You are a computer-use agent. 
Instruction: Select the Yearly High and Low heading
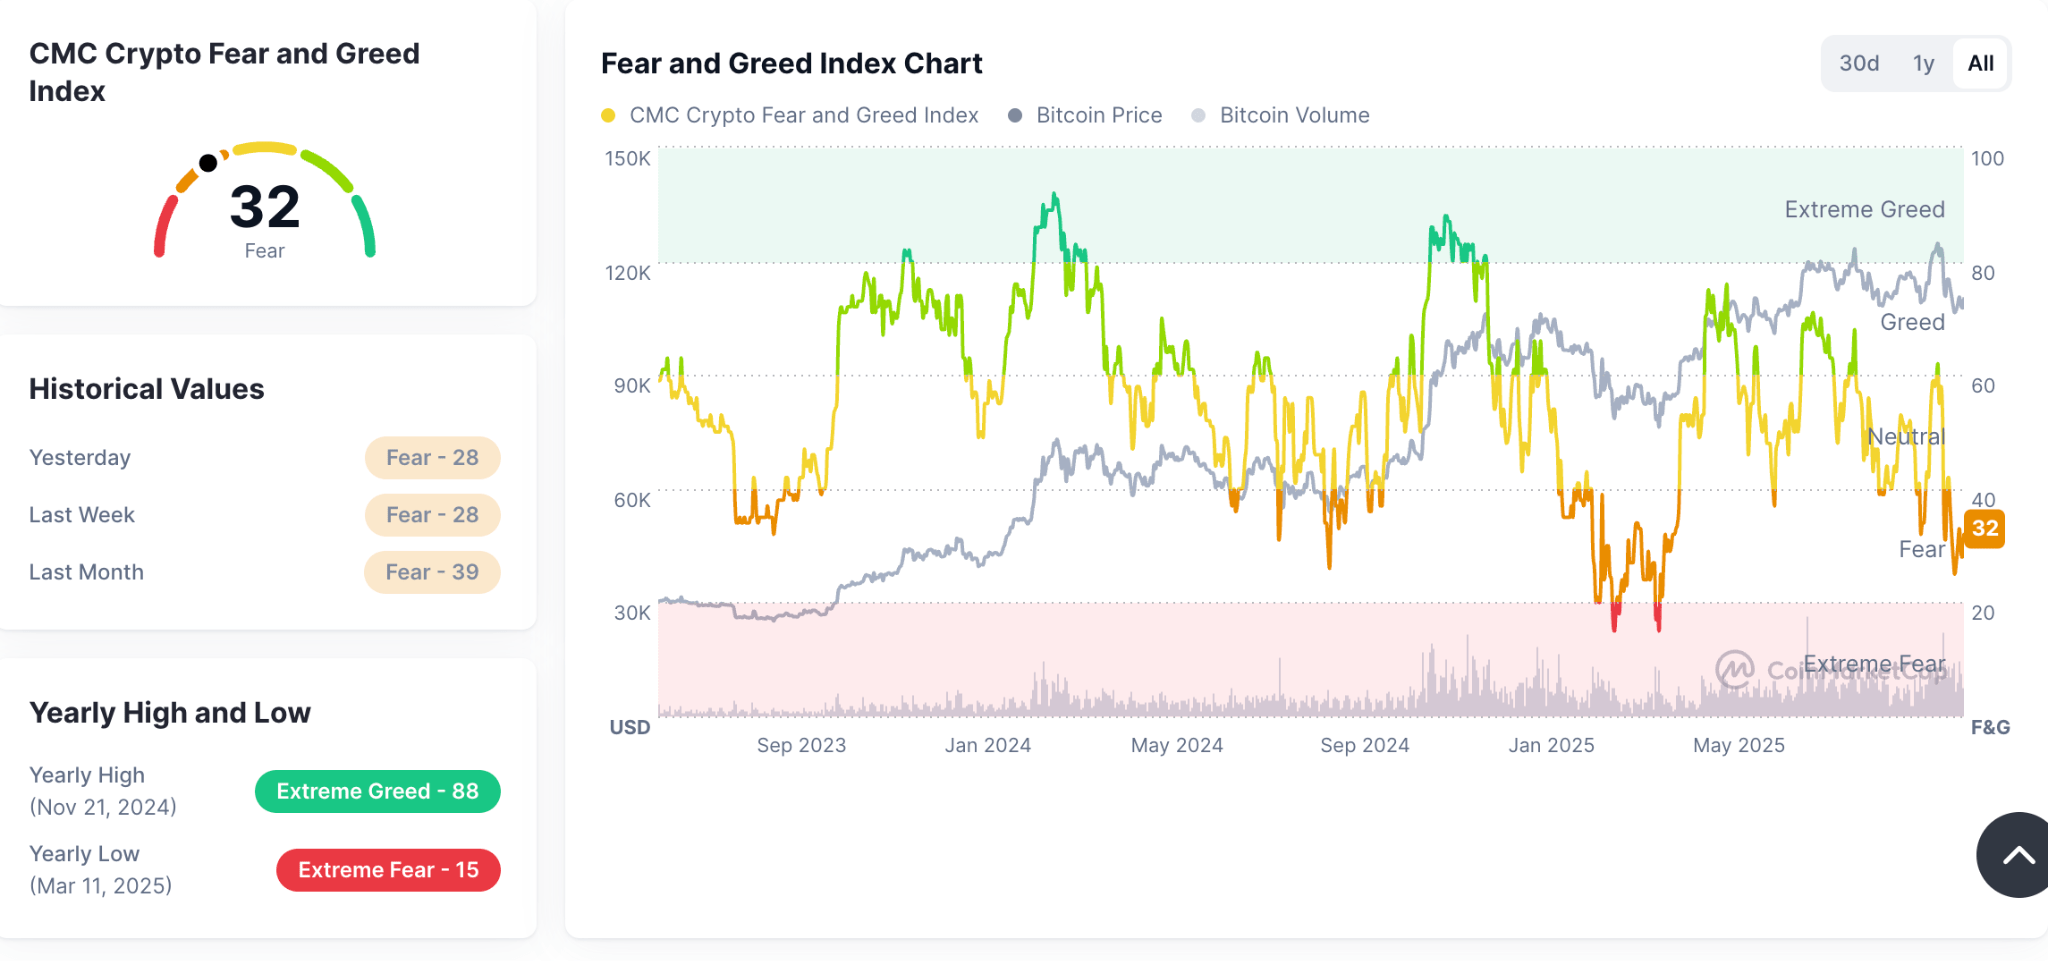[169, 712]
